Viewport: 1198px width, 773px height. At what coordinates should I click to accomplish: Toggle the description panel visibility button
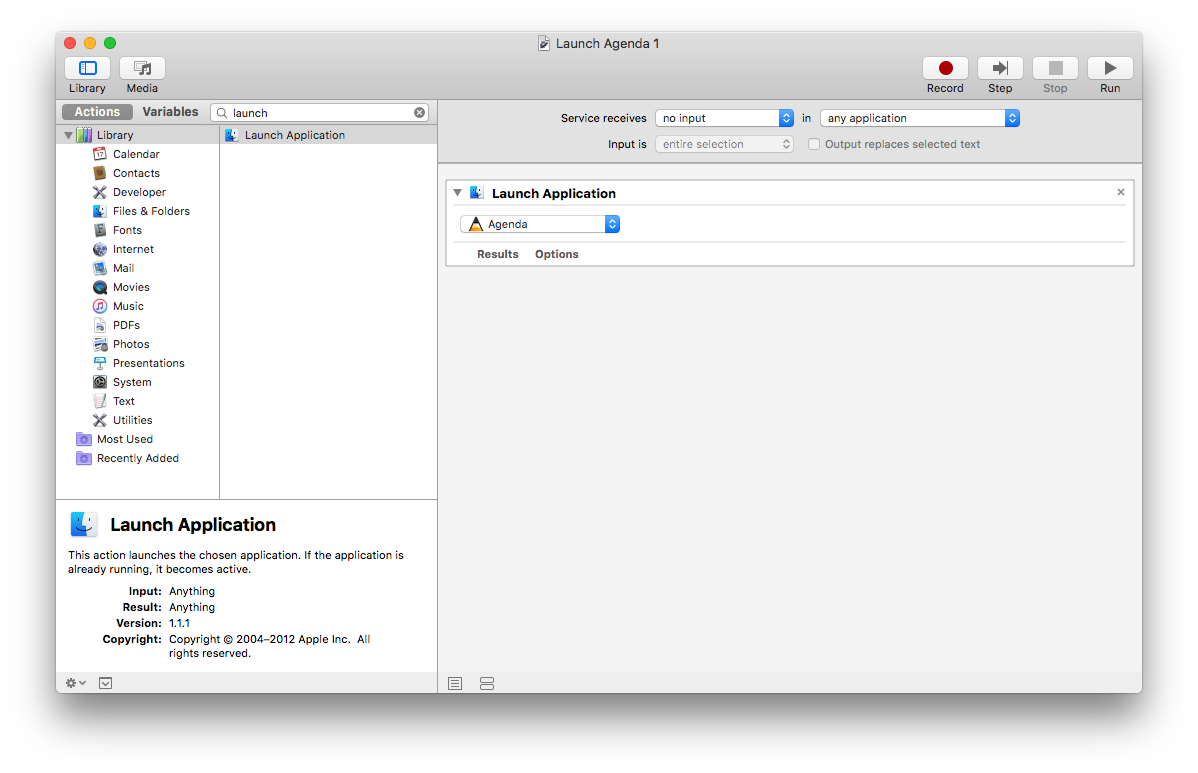[x=105, y=684]
